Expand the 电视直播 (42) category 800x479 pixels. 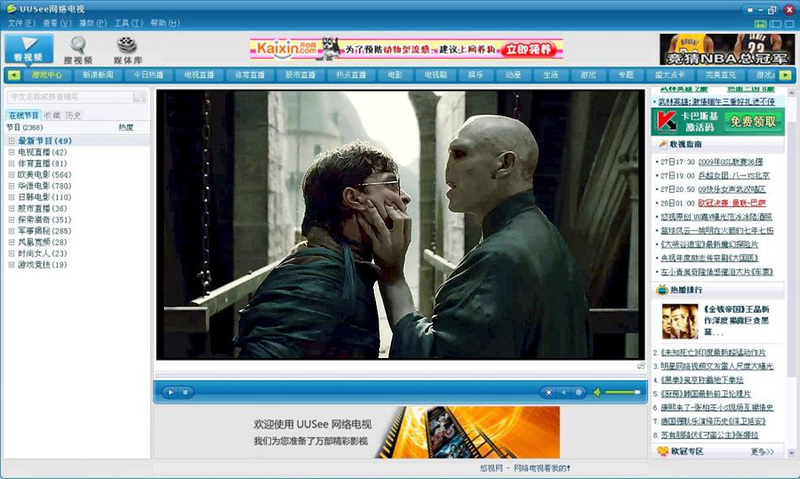coord(11,152)
